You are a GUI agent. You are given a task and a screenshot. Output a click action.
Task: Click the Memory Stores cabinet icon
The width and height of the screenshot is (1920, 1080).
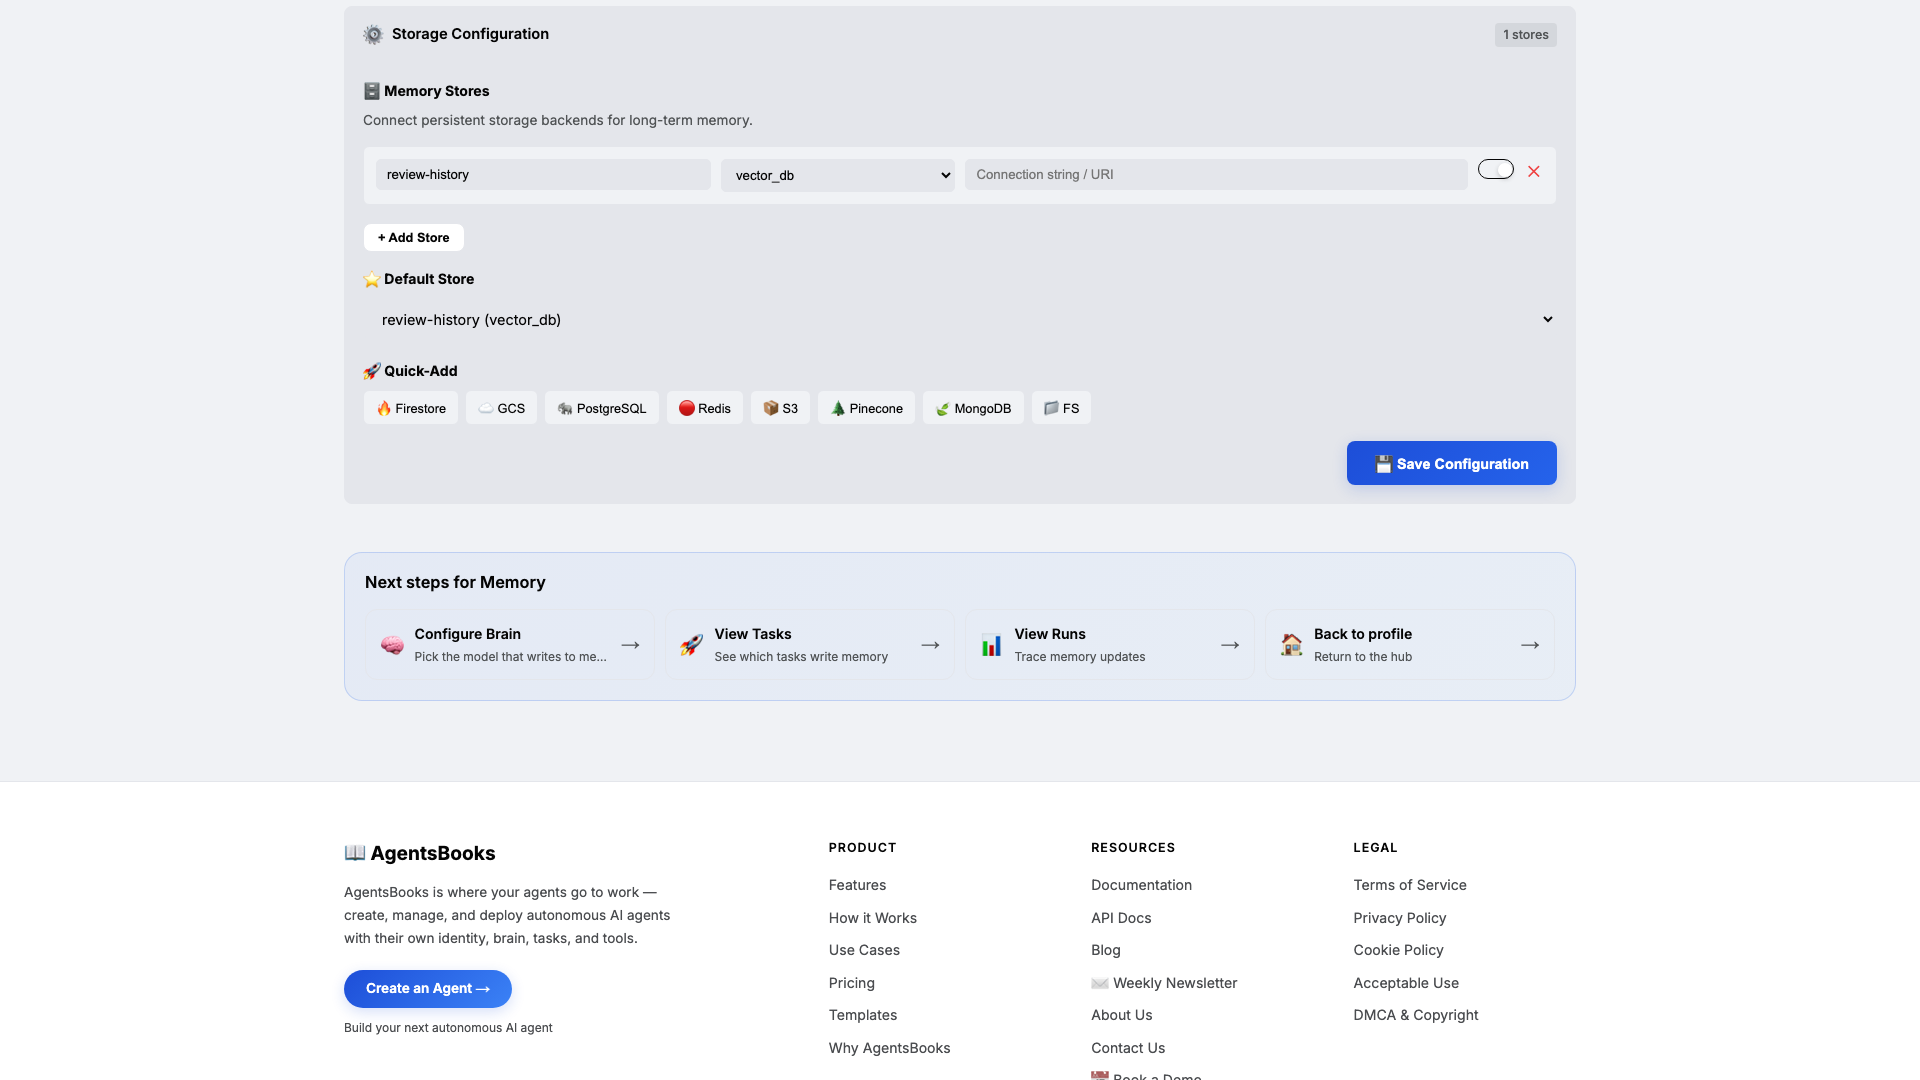coord(372,91)
